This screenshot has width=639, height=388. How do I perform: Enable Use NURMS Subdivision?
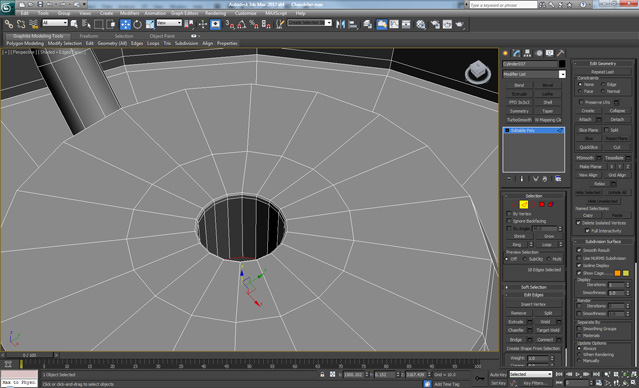pos(579,258)
